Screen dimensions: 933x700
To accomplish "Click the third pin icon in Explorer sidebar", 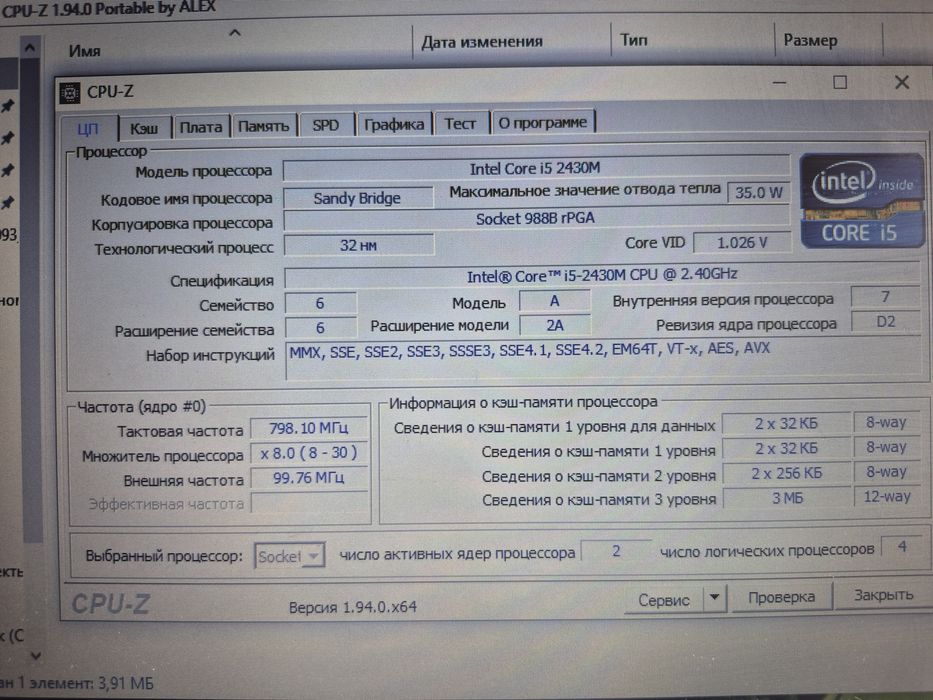I will [8, 170].
